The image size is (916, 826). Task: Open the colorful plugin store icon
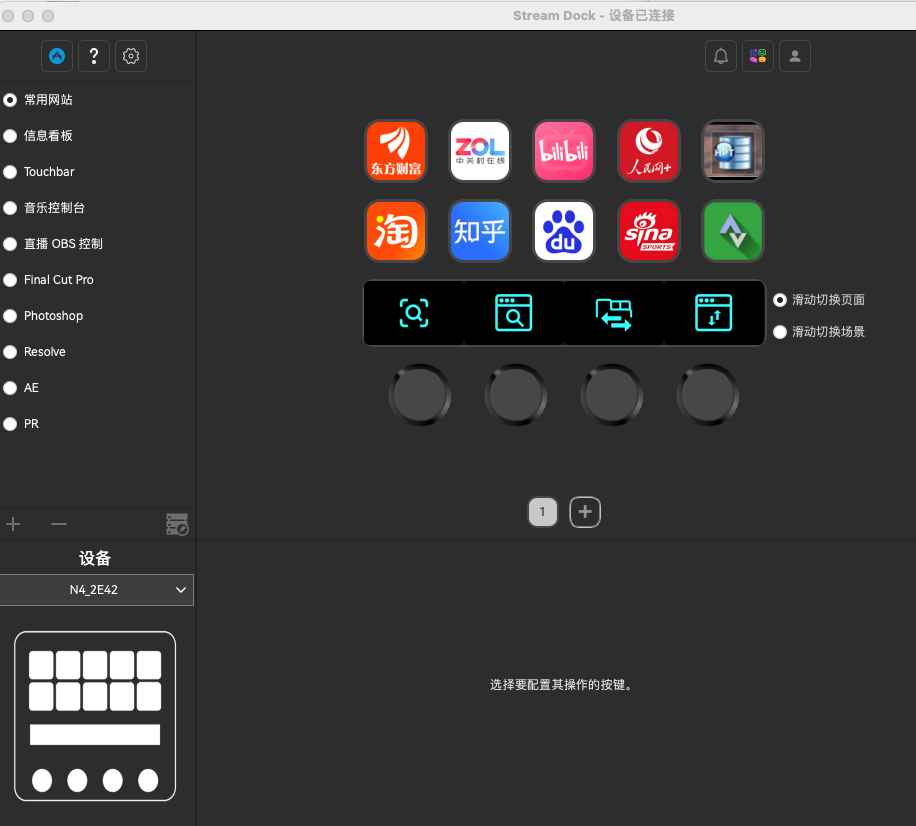(758, 56)
